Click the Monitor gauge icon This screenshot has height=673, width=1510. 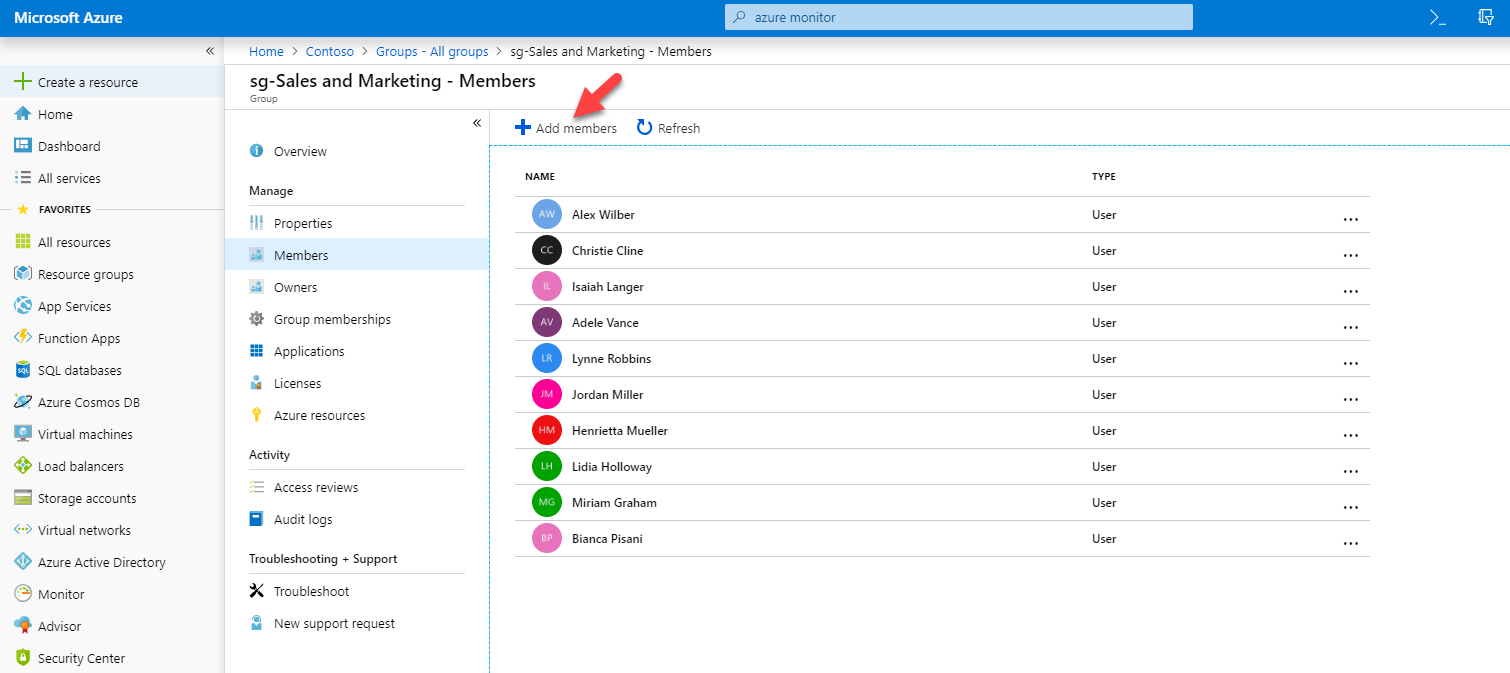pos(23,594)
